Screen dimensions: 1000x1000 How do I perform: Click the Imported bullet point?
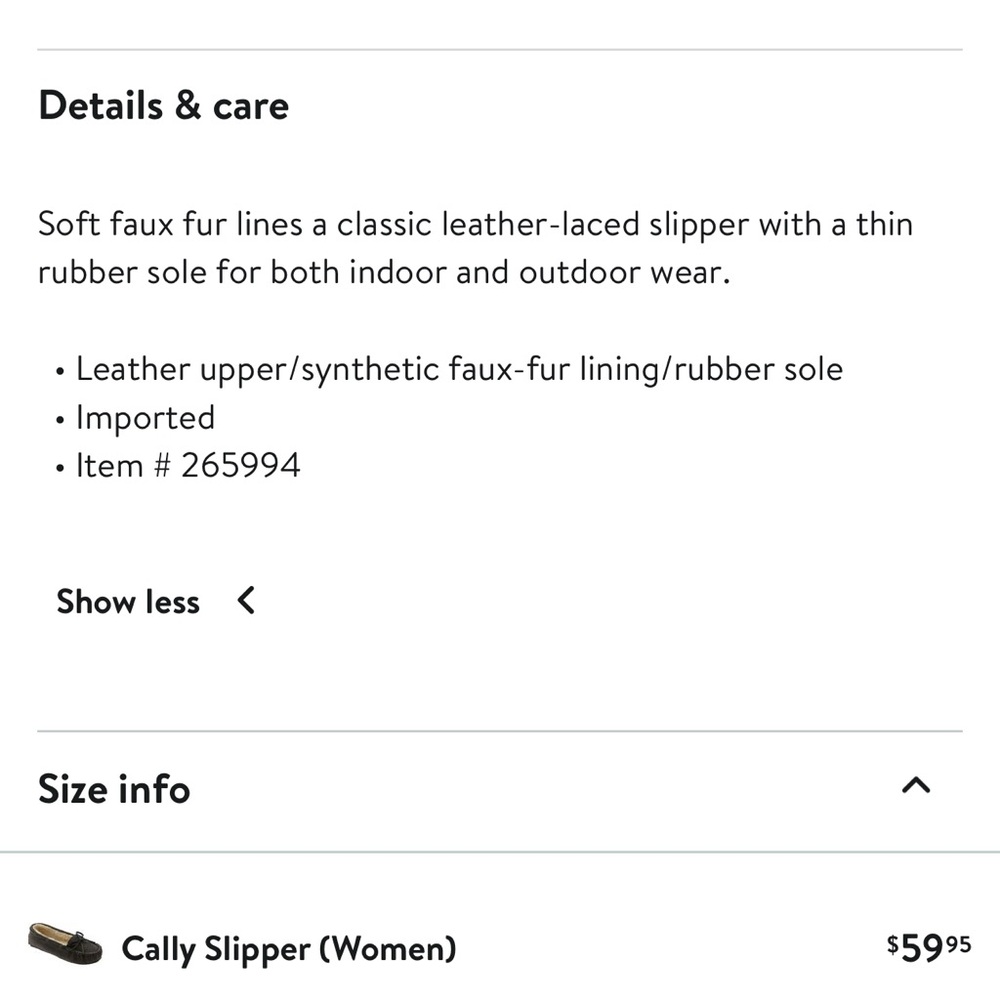[x=145, y=417]
